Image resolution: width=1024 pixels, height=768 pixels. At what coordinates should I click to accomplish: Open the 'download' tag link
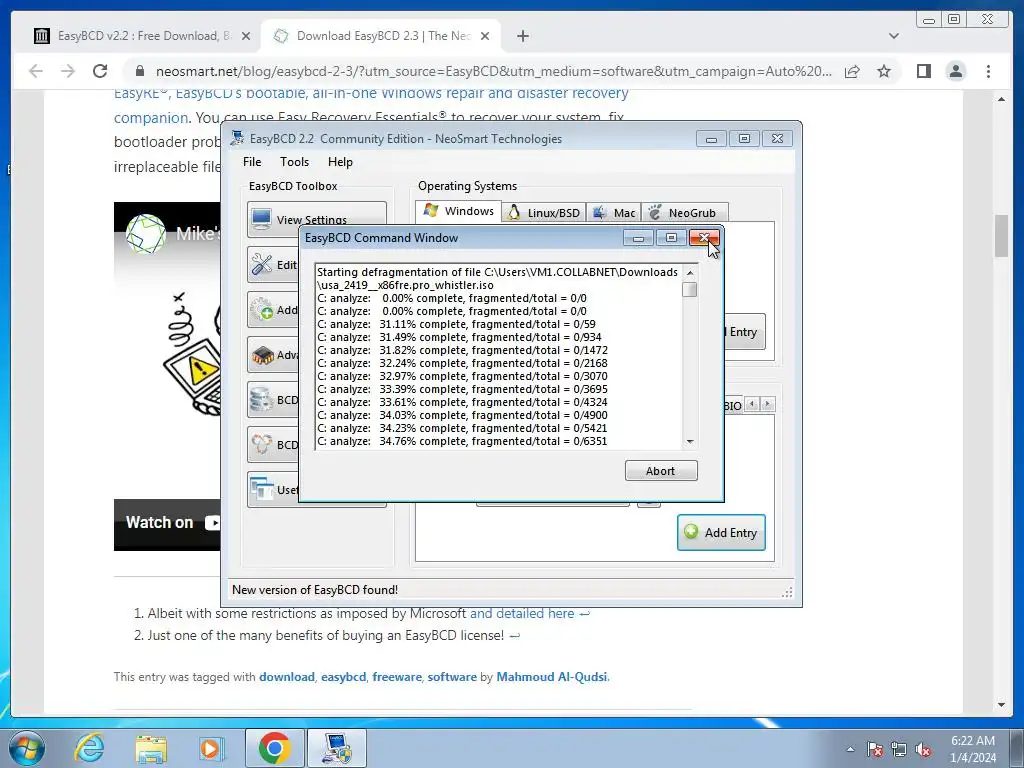[x=287, y=677]
